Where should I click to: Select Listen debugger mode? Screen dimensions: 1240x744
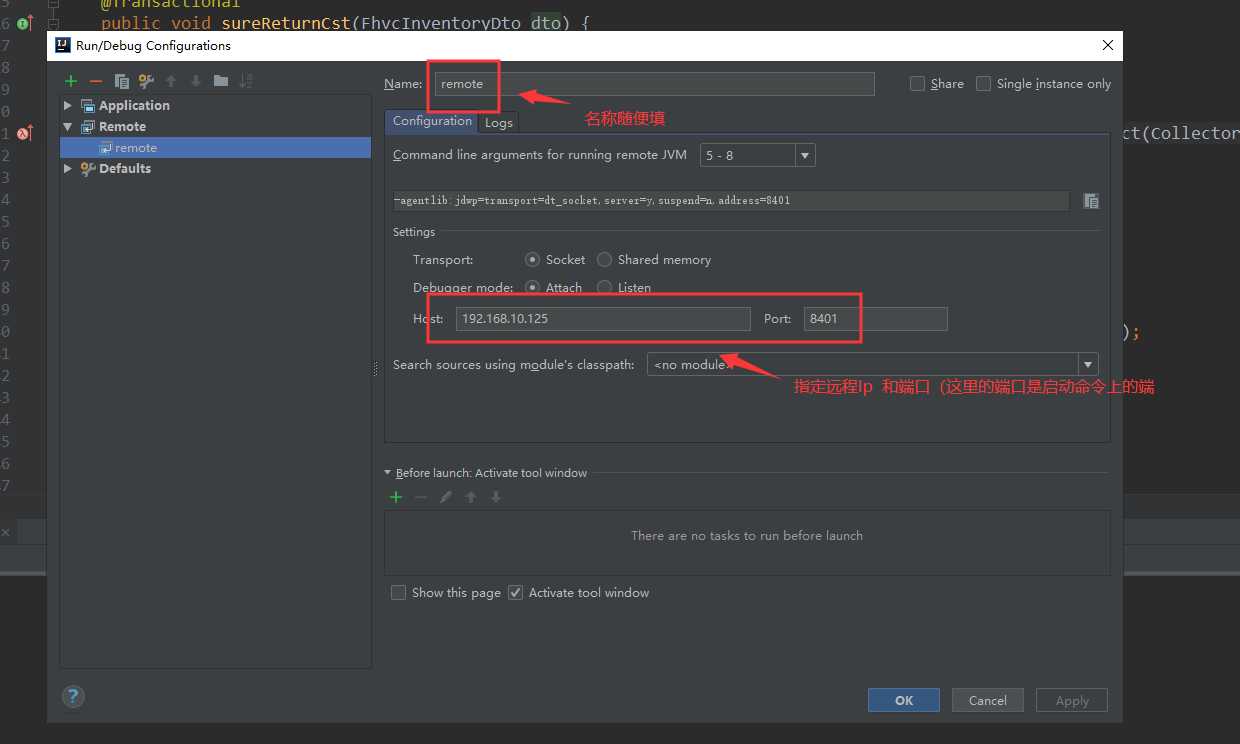pos(604,287)
